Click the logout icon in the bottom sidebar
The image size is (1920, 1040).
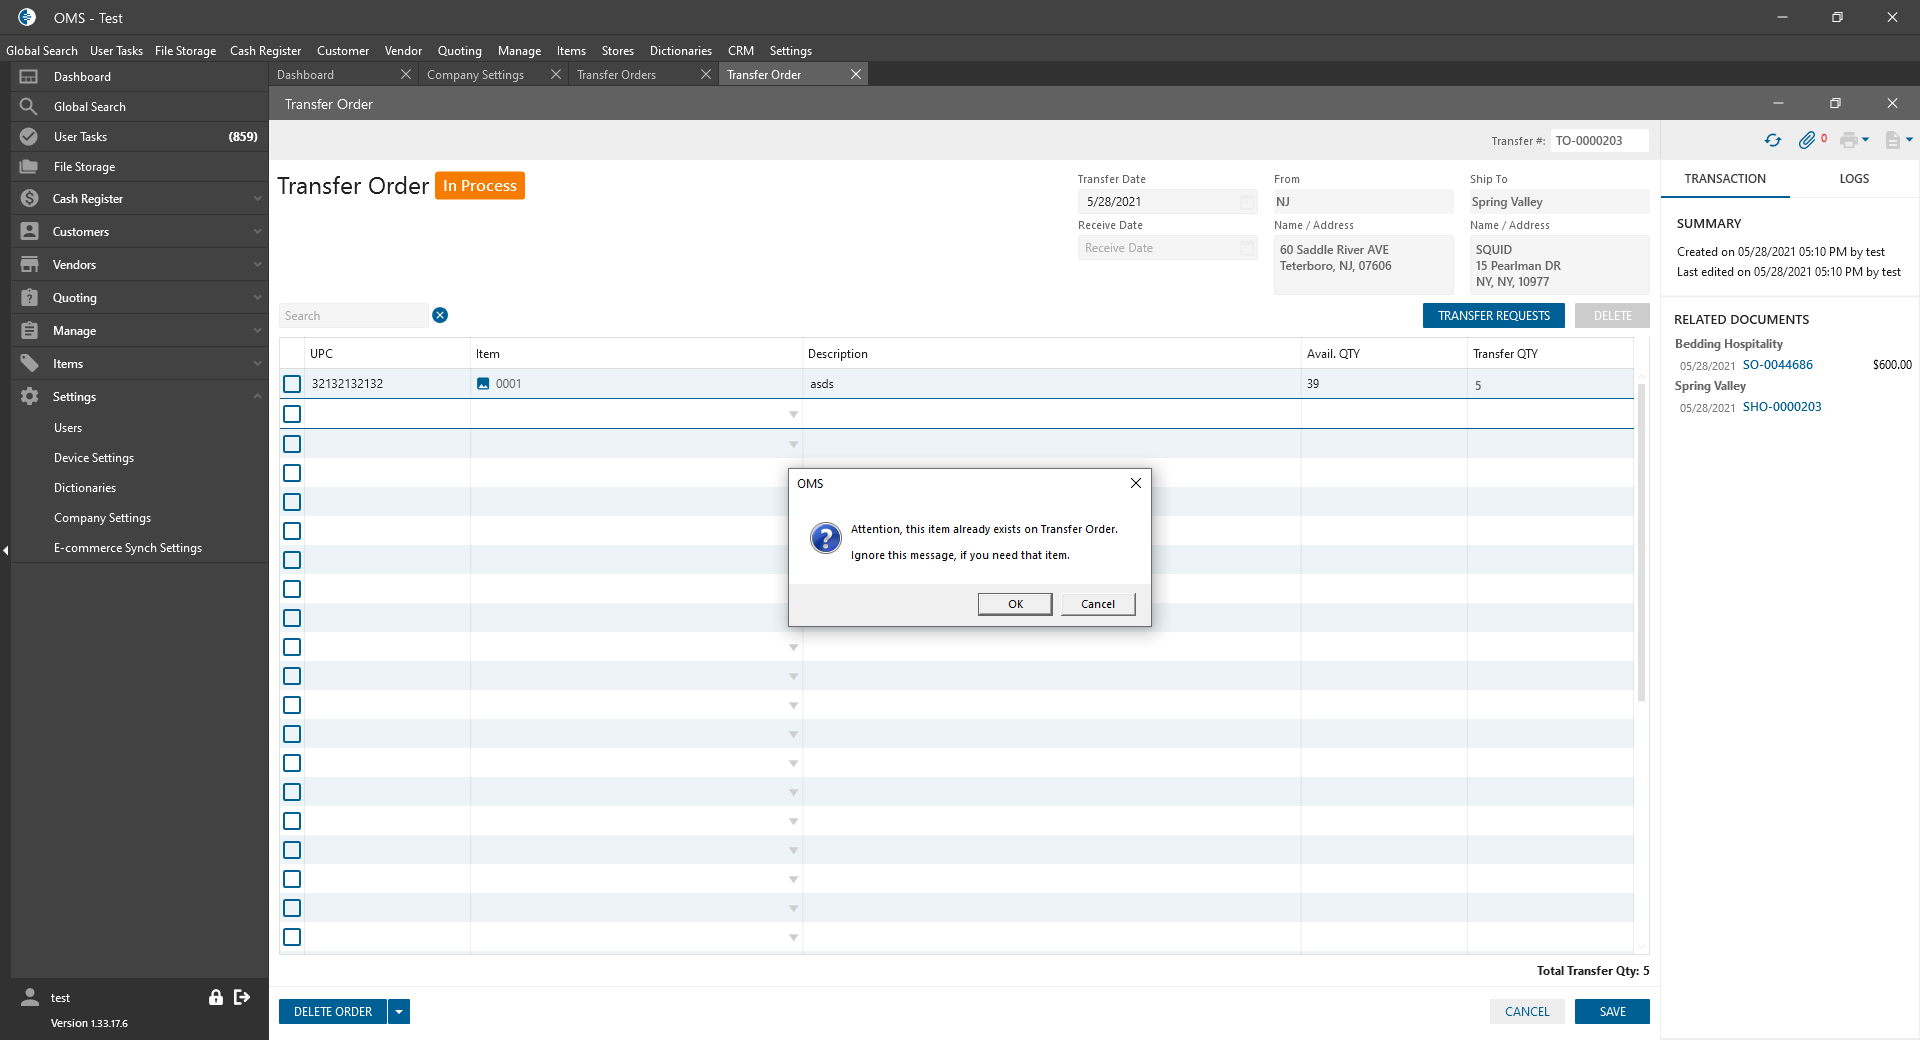tap(242, 997)
